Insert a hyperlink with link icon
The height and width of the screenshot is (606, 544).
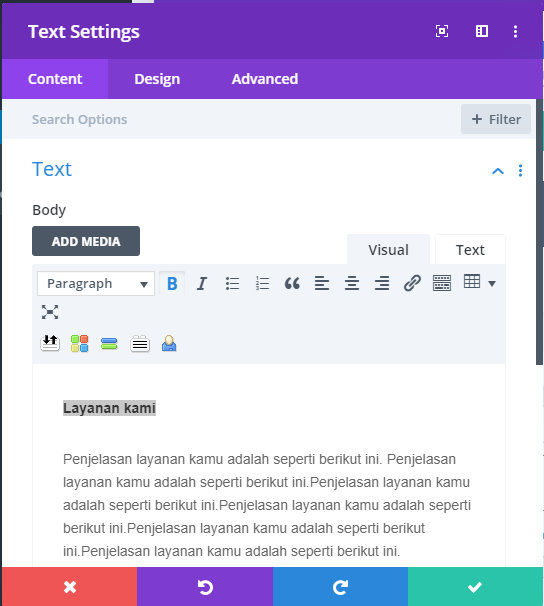[412, 283]
